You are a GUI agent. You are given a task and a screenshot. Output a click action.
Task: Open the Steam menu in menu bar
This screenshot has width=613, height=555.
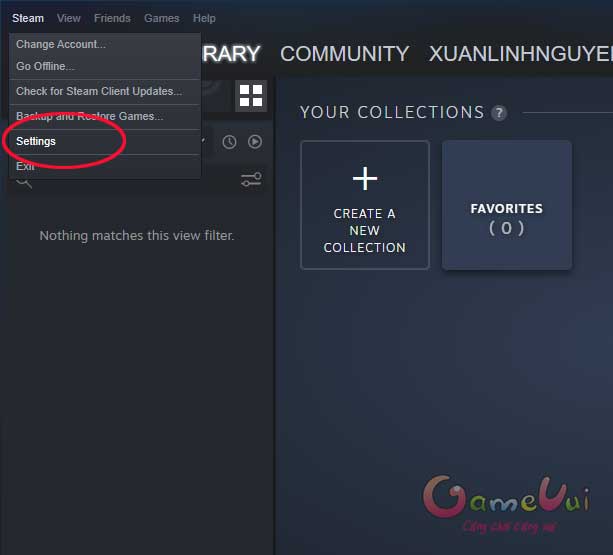(28, 18)
